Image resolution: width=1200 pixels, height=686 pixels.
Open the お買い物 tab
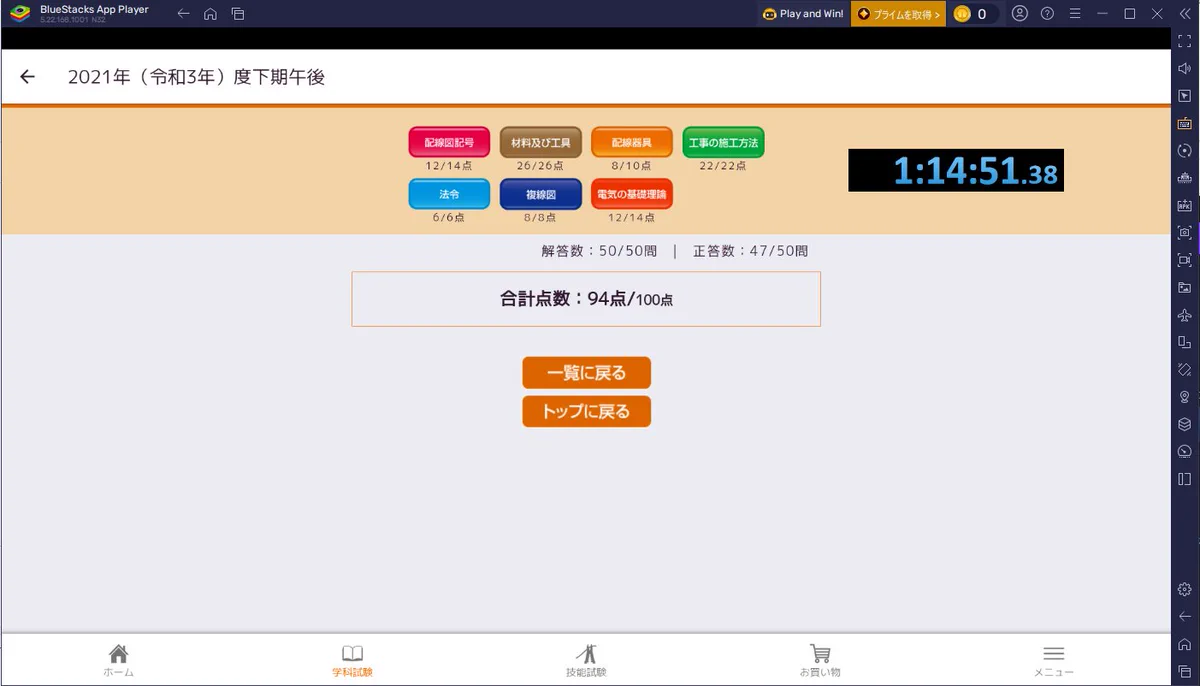click(820, 660)
